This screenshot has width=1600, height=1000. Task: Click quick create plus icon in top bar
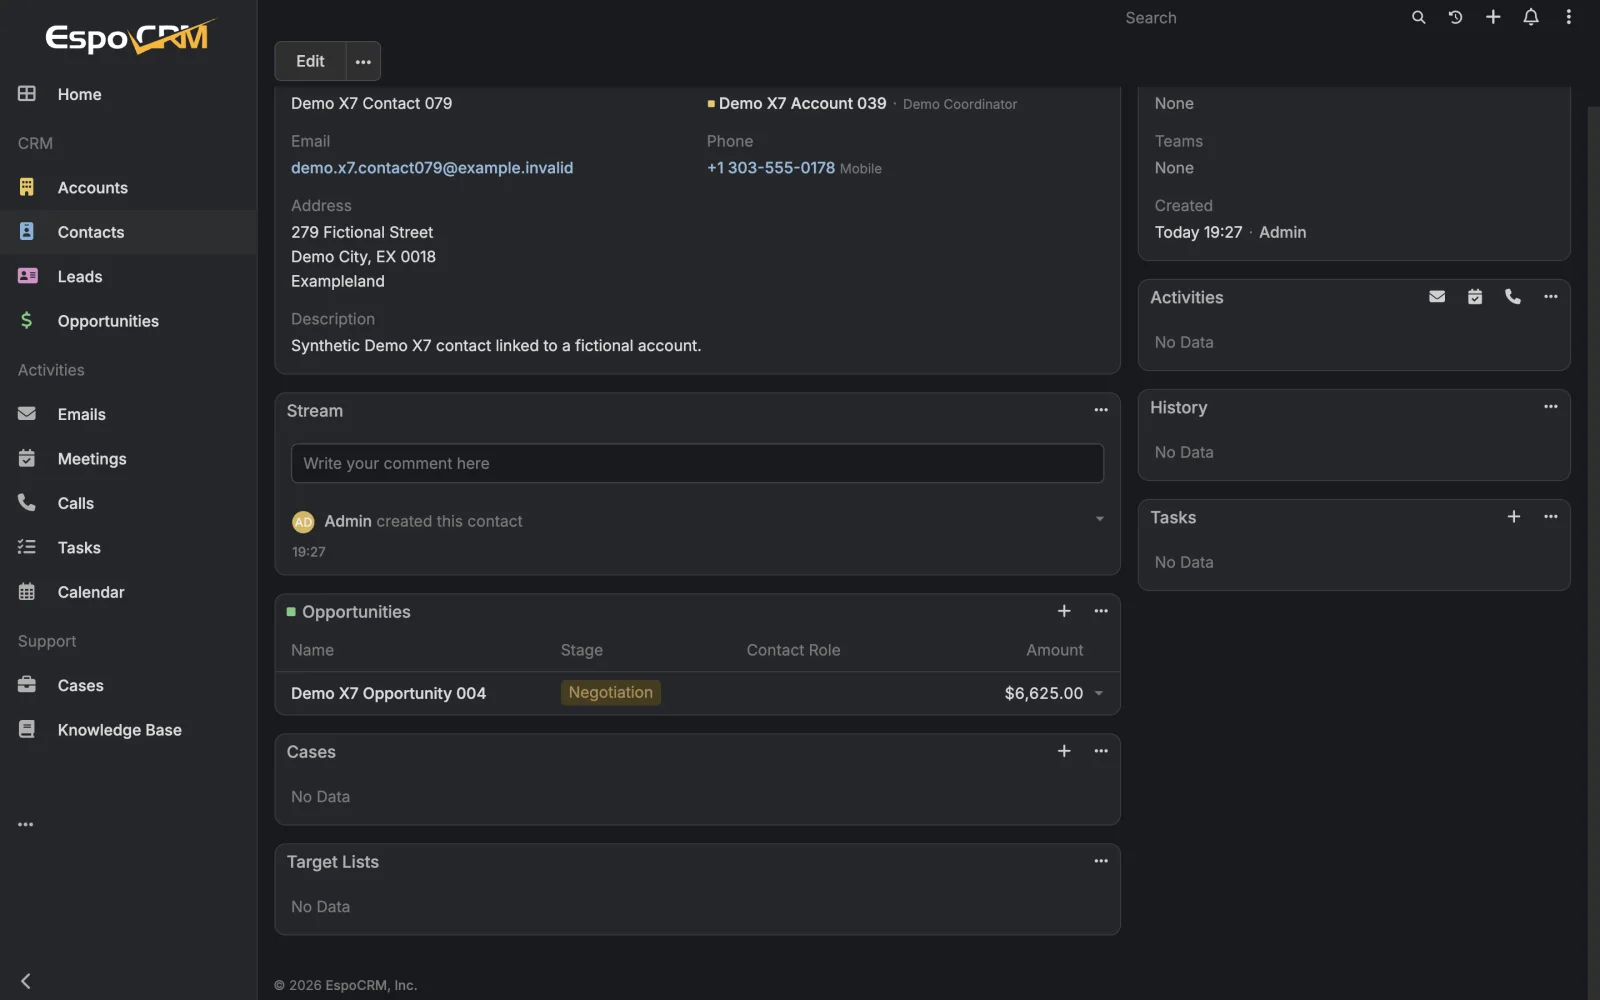click(1493, 17)
